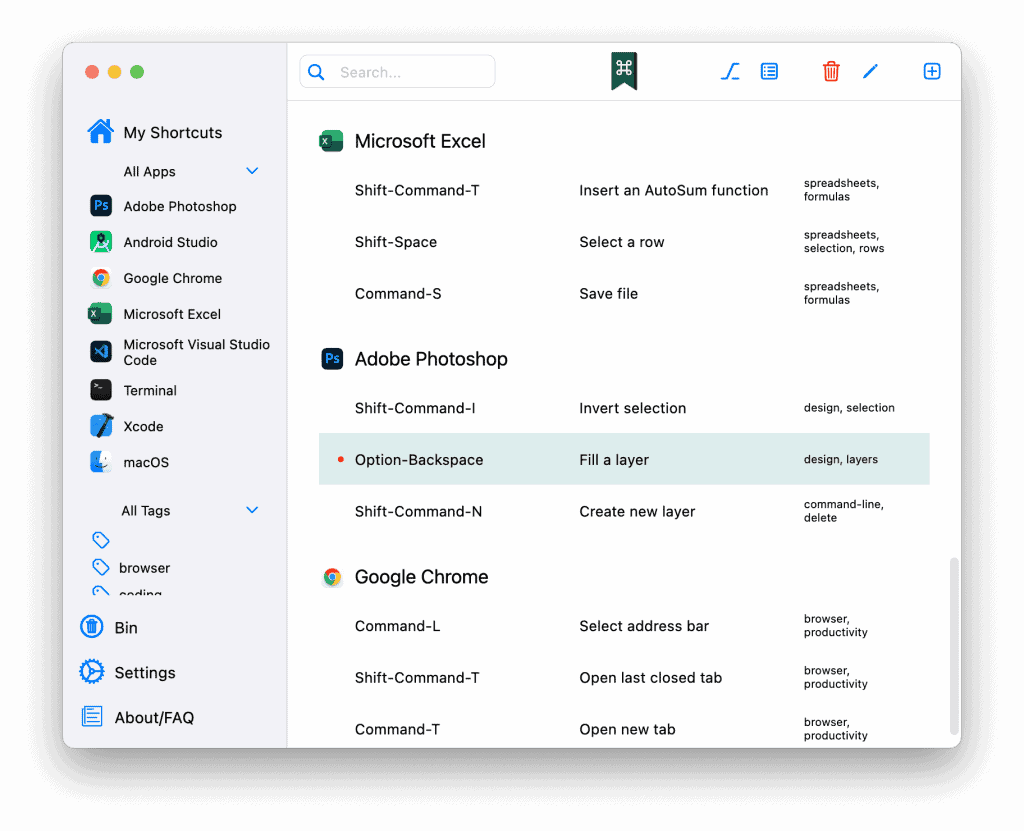This screenshot has width=1024, height=831.
Task: Click Android Studio icon in sidebar
Action: pyautogui.click(x=101, y=242)
